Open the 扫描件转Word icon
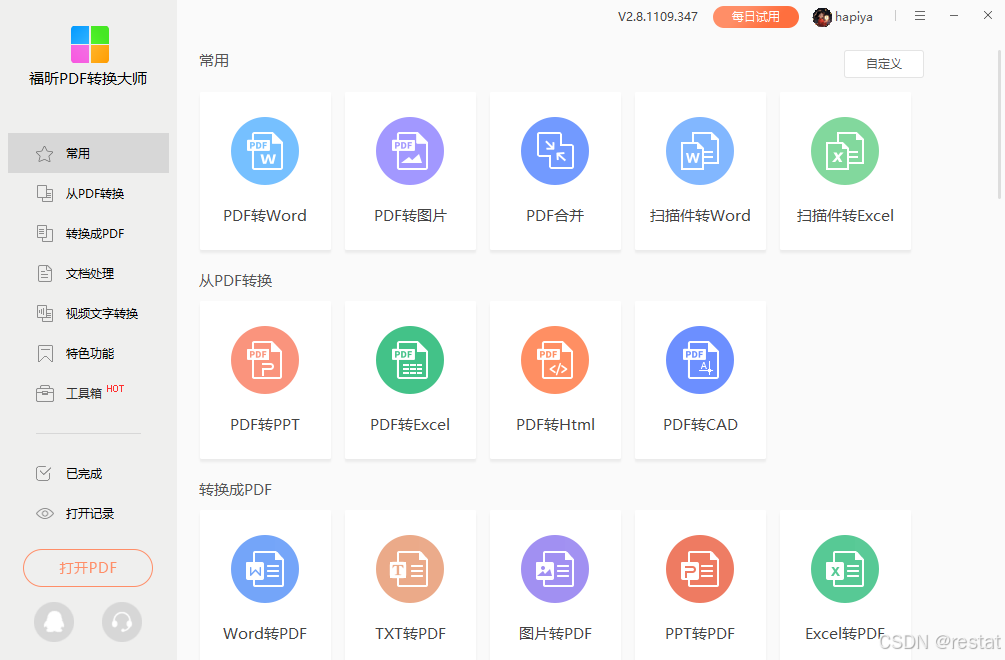This screenshot has height=660, width=1005. (700, 151)
